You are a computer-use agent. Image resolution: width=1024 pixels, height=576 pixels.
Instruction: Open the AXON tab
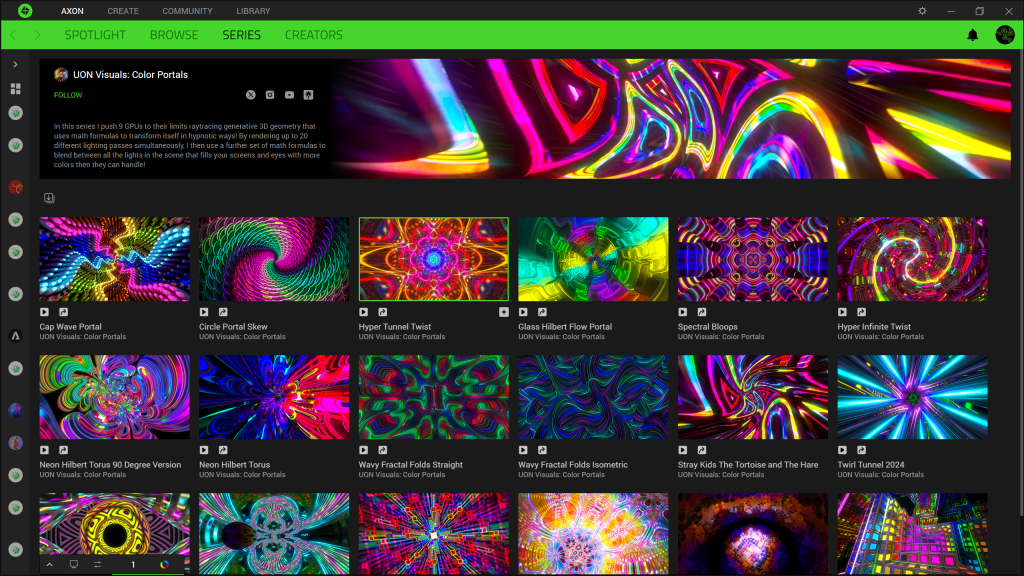tap(72, 11)
